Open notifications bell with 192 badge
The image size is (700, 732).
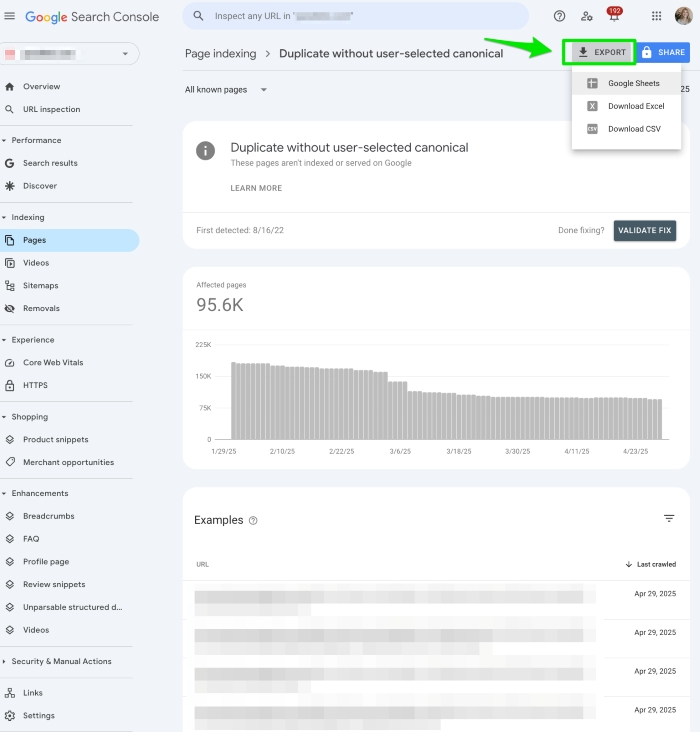[614, 15]
